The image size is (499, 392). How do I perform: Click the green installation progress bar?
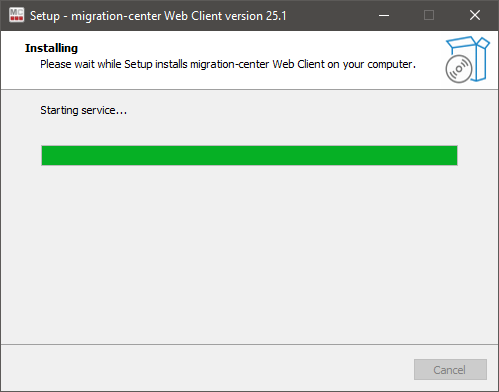pyautogui.click(x=249, y=155)
